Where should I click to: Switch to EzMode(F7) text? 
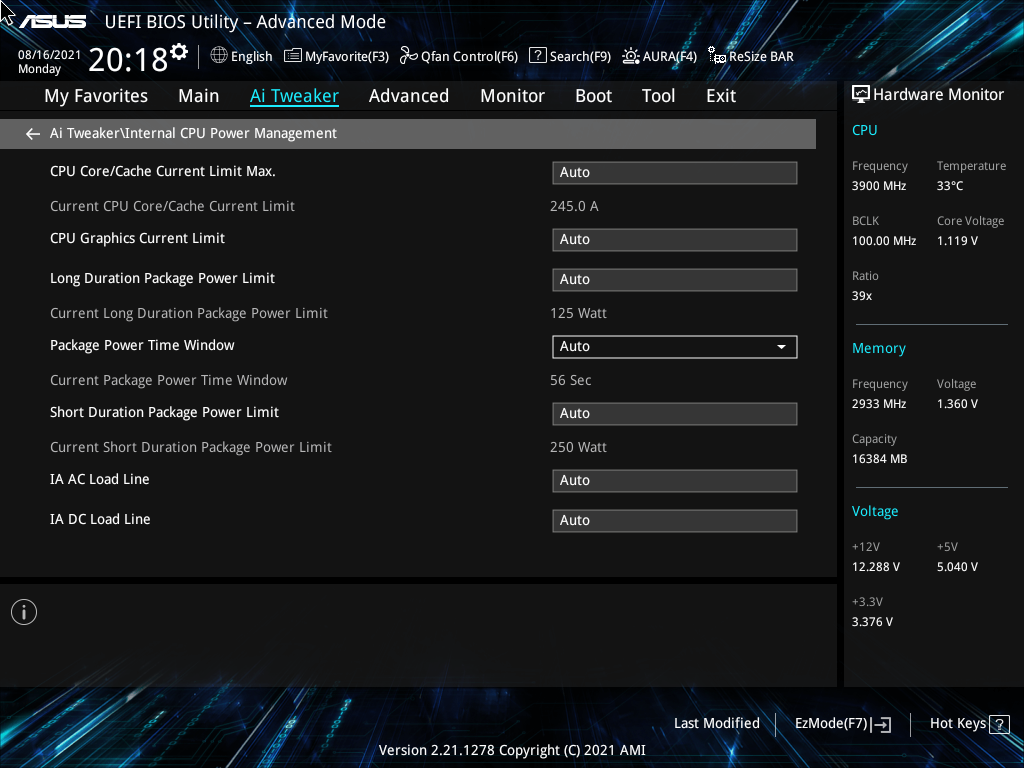pos(831,724)
